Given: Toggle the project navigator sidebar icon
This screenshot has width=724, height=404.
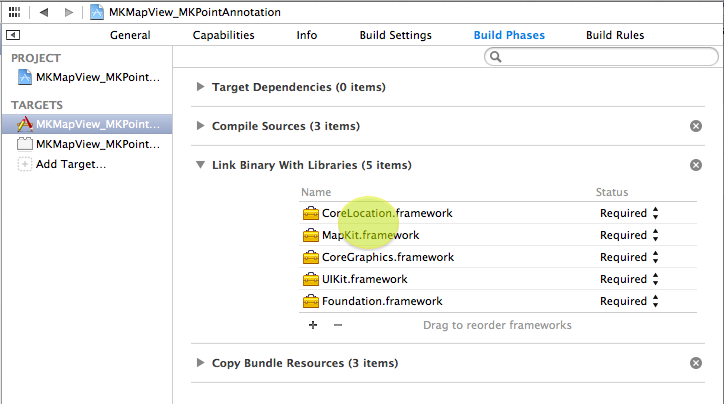Looking at the screenshot, I should (12, 35).
